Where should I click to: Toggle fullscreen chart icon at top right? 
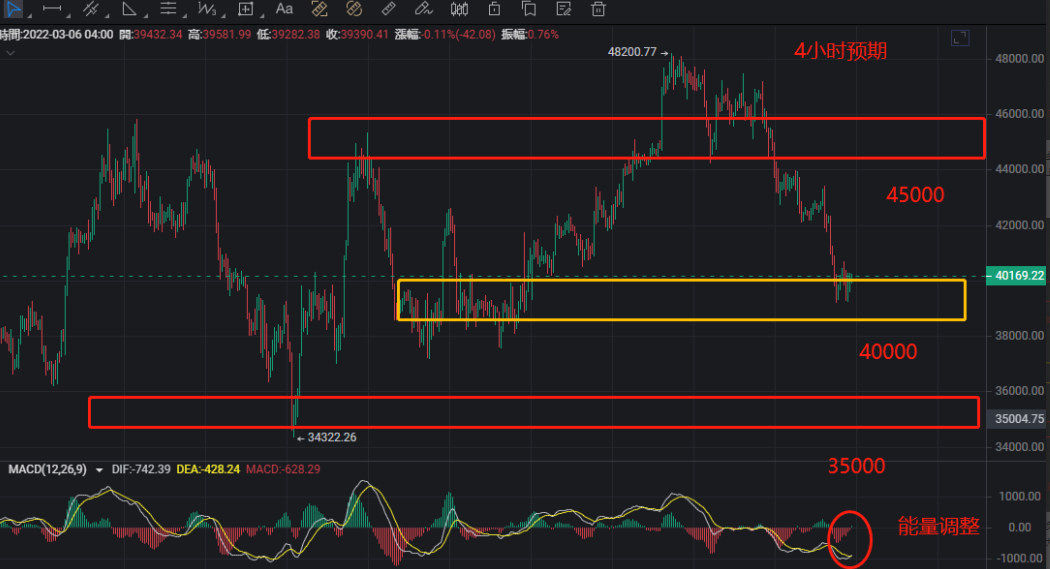click(x=960, y=38)
